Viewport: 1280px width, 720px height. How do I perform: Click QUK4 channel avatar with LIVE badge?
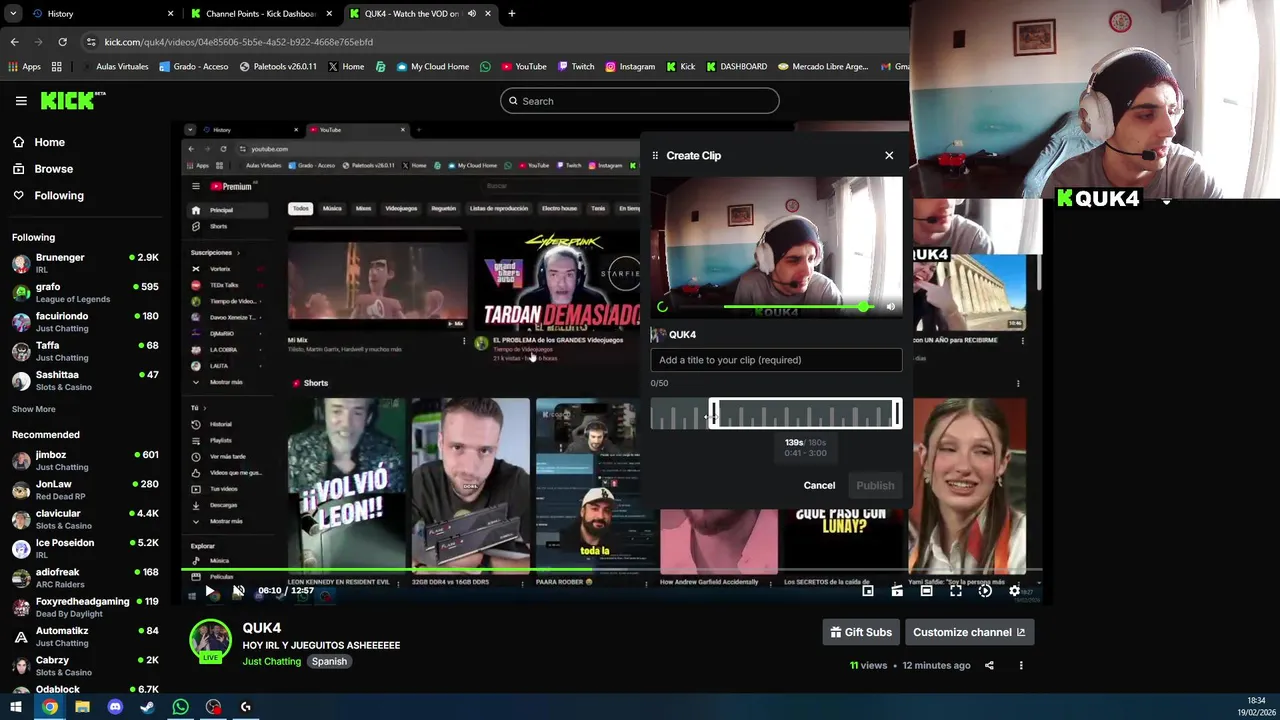[x=211, y=641]
